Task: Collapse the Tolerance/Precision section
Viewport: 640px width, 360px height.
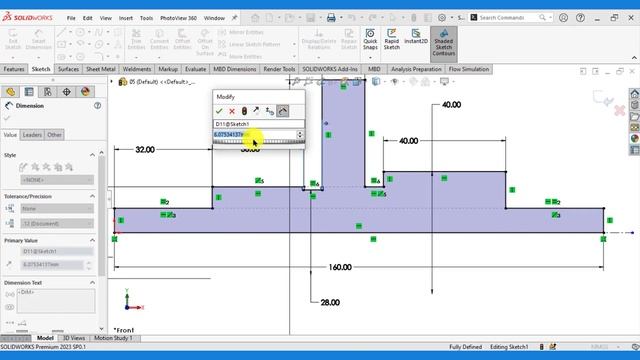Action: [92, 196]
